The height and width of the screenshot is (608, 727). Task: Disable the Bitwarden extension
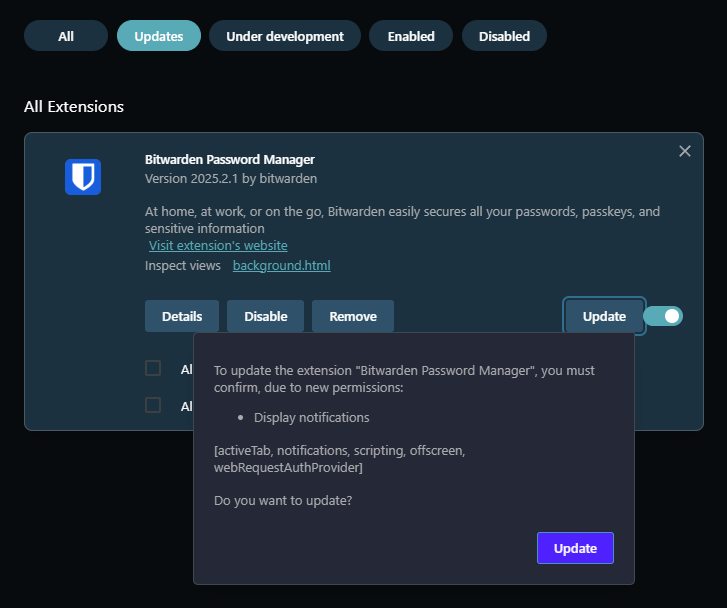(266, 316)
